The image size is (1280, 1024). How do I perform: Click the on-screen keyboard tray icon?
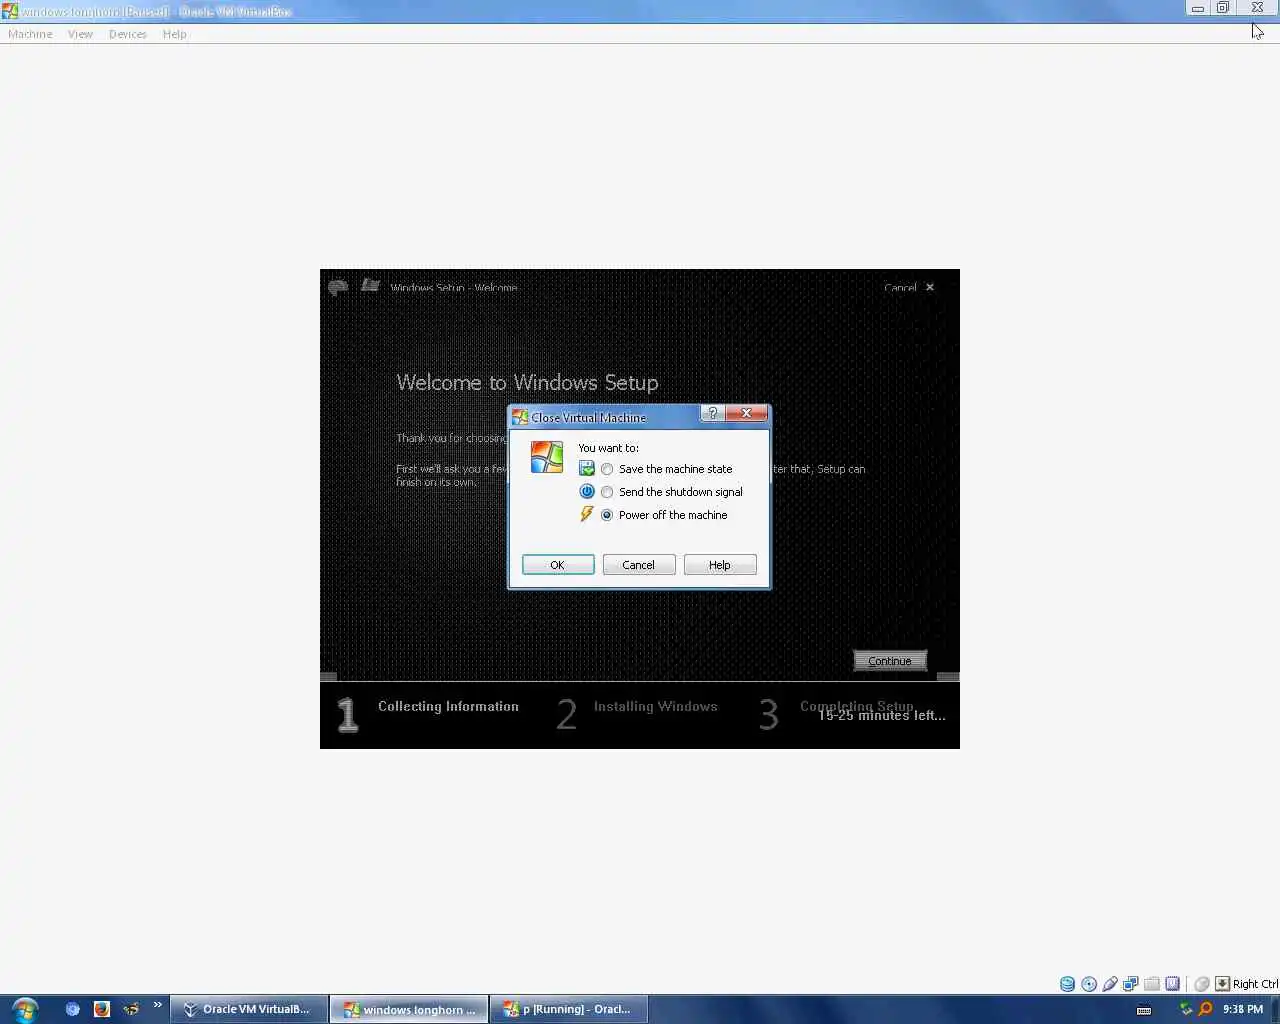point(1144,1010)
